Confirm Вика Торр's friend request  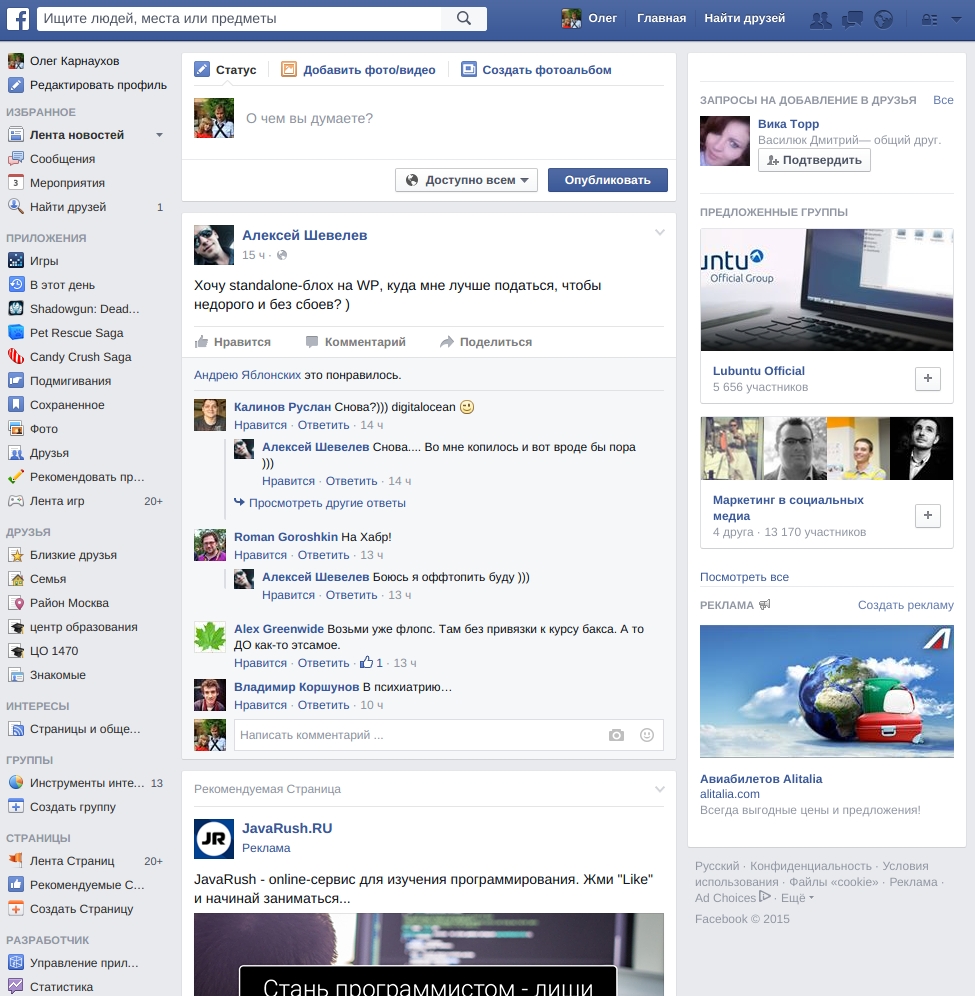click(x=814, y=160)
